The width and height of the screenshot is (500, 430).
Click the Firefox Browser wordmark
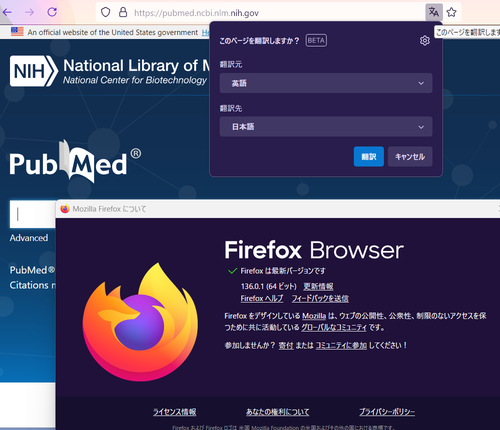(314, 250)
